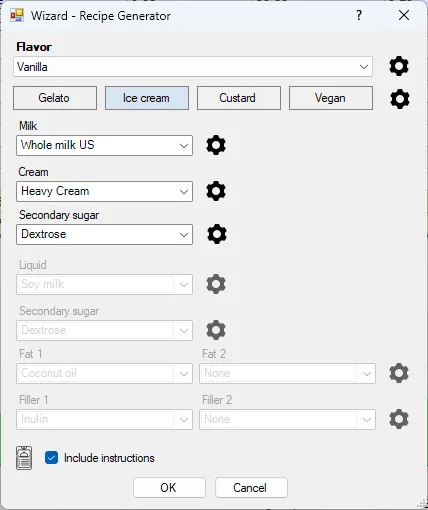Screen dimensions: 428x510
Task: Open the Fat 1 dropdown showing Coconut oil
Action: click(x=104, y=373)
